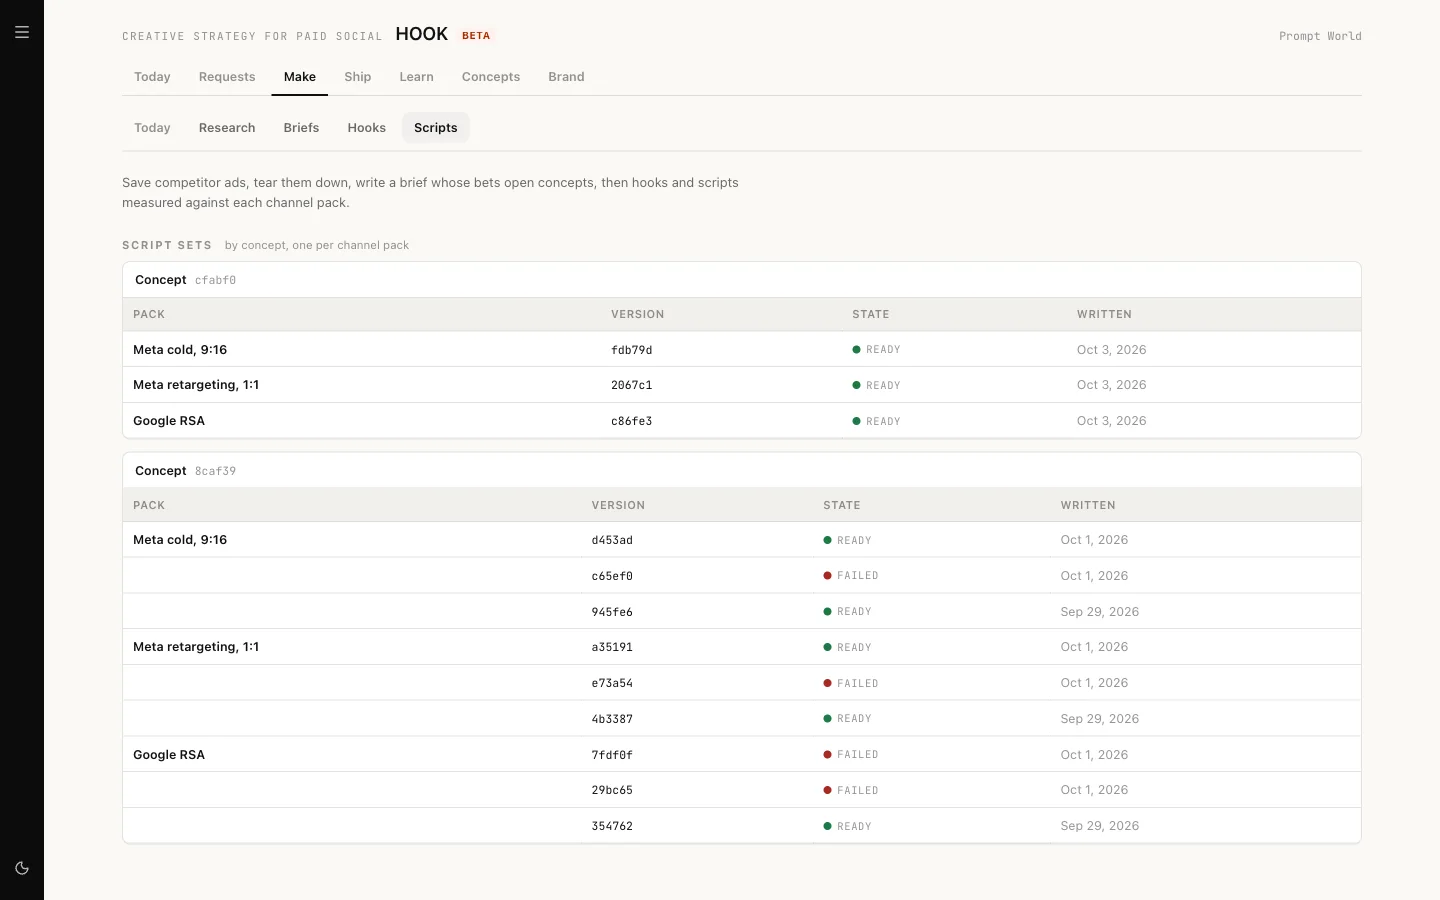The image size is (1440, 900).
Task: Go to the Requests tab
Action: coord(227,77)
